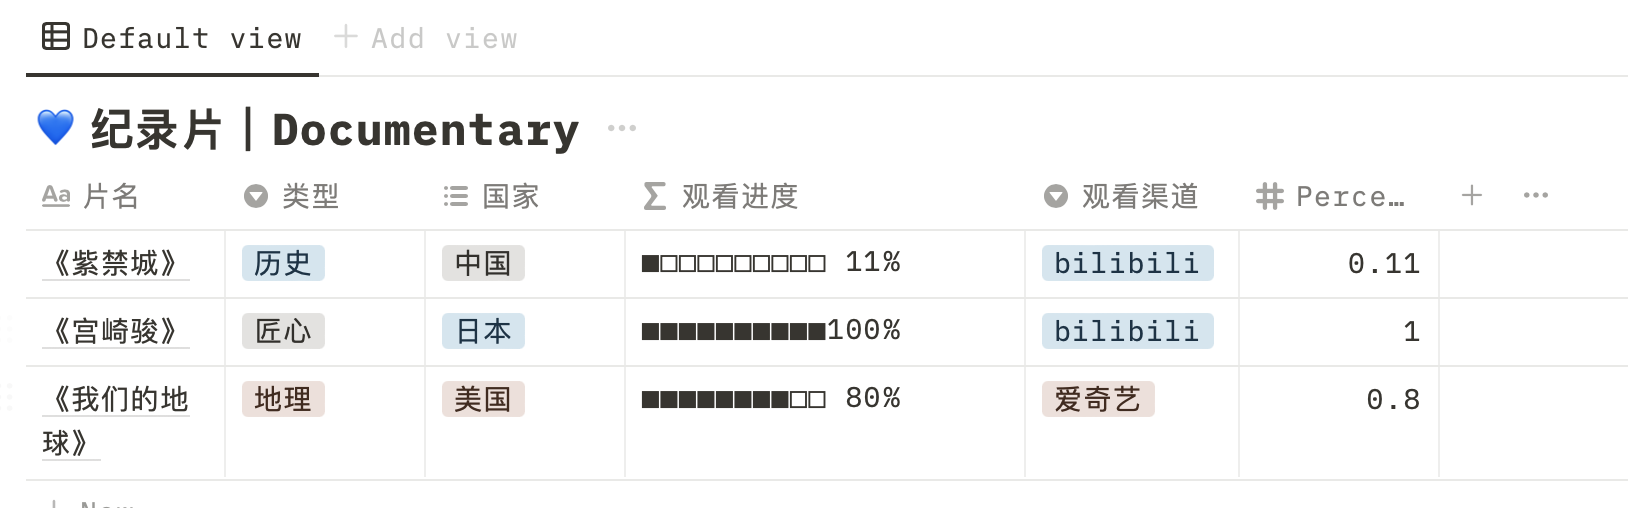Click the table icon beside Default view
The height and width of the screenshot is (508, 1628).
tap(56, 37)
